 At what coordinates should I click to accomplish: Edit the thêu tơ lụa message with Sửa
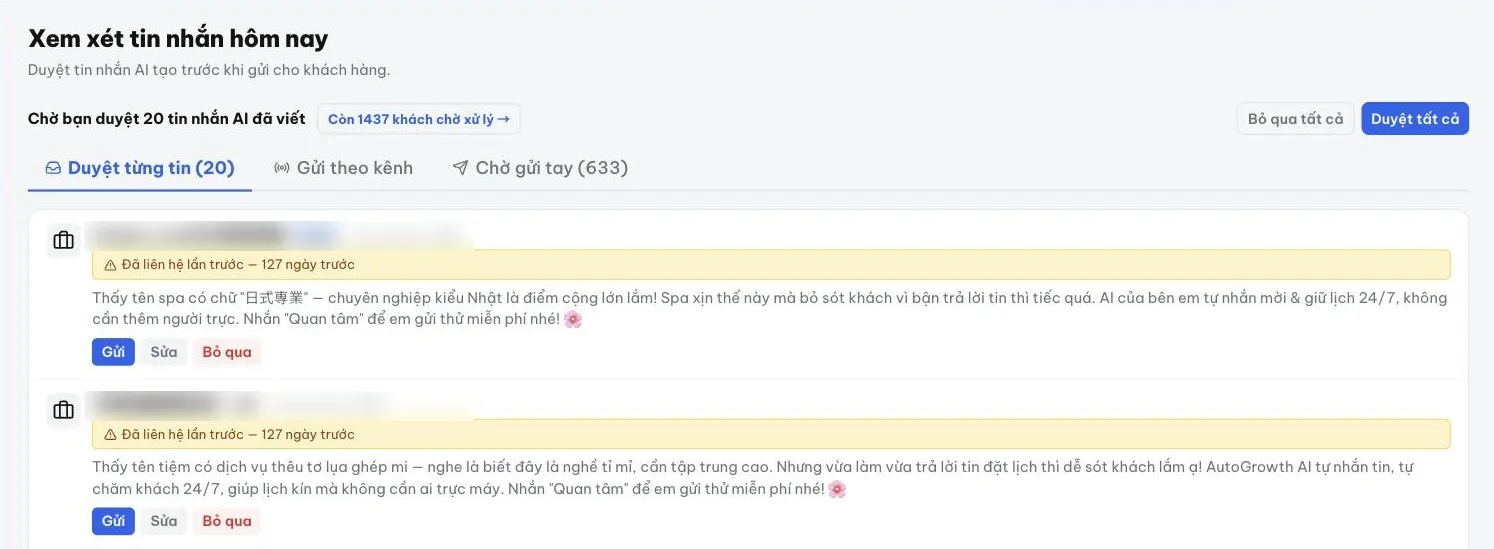click(x=164, y=521)
